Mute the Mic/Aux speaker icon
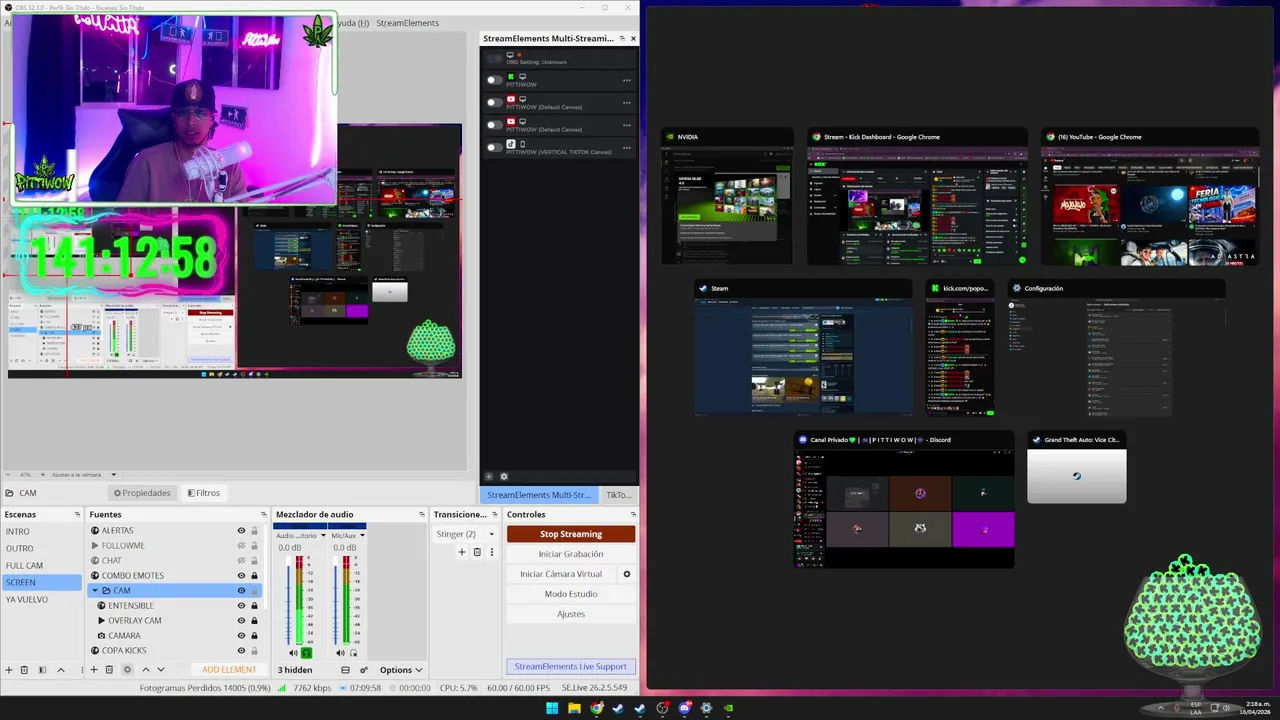 pos(340,653)
